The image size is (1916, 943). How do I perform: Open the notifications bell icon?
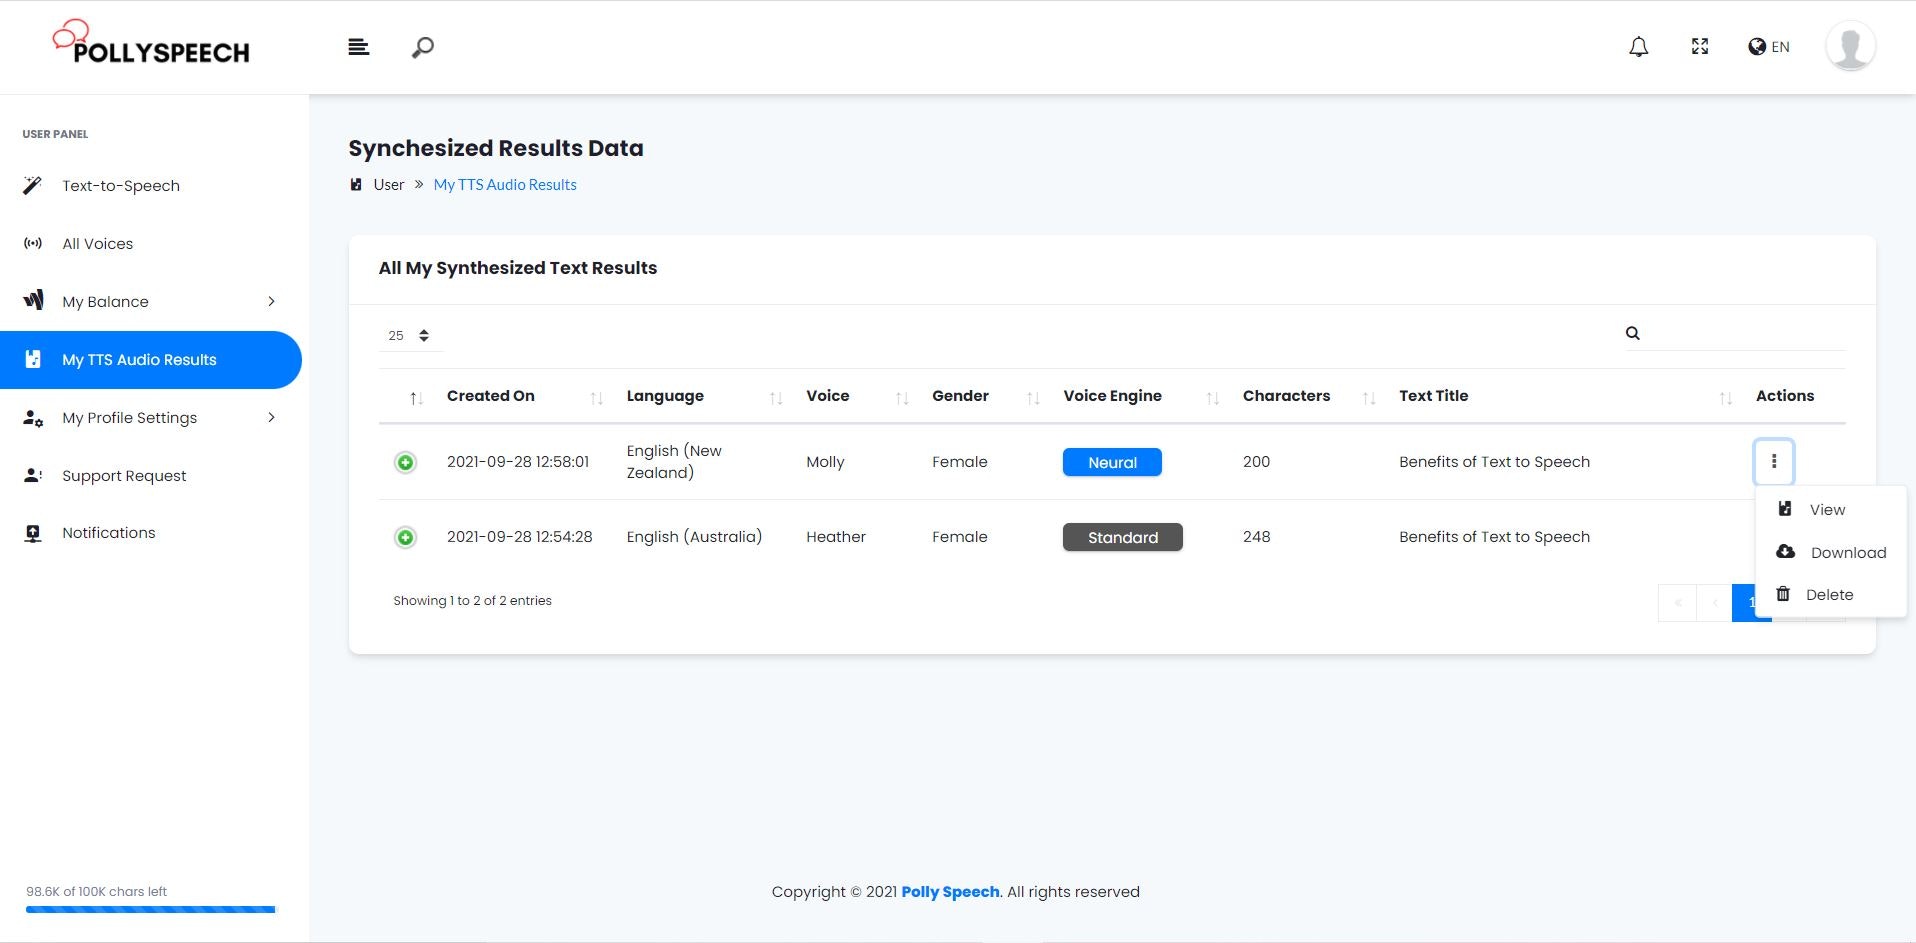pos(1638,47)
